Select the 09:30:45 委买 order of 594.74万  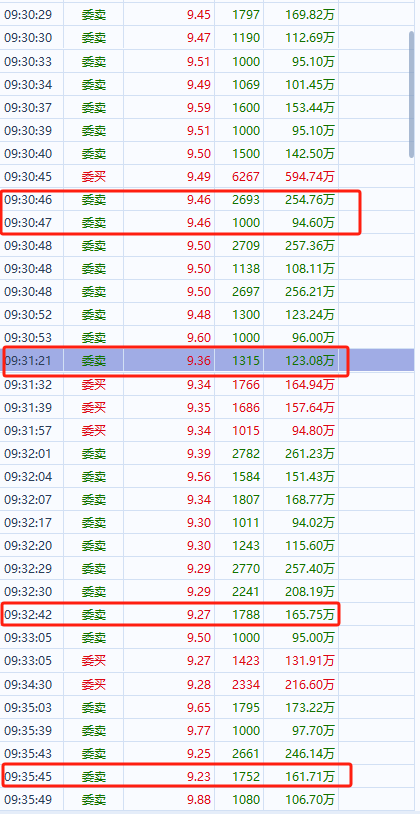click(208, 177)
